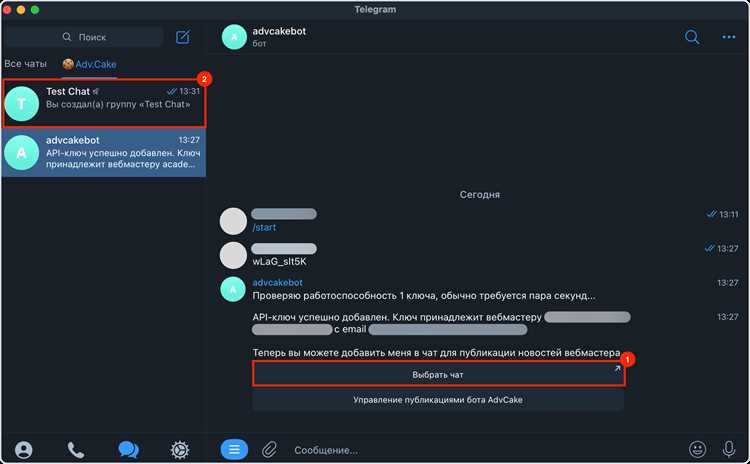Select the Все чаты folder tab
750x464 pixels.
coord(25,64)
